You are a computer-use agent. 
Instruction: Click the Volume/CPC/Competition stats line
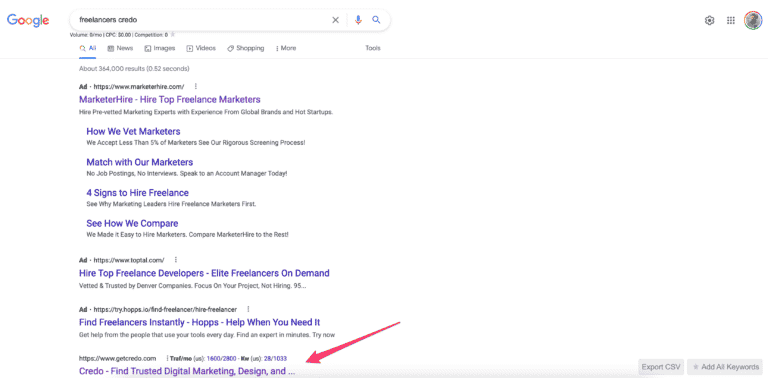click(x=119, y=35)
